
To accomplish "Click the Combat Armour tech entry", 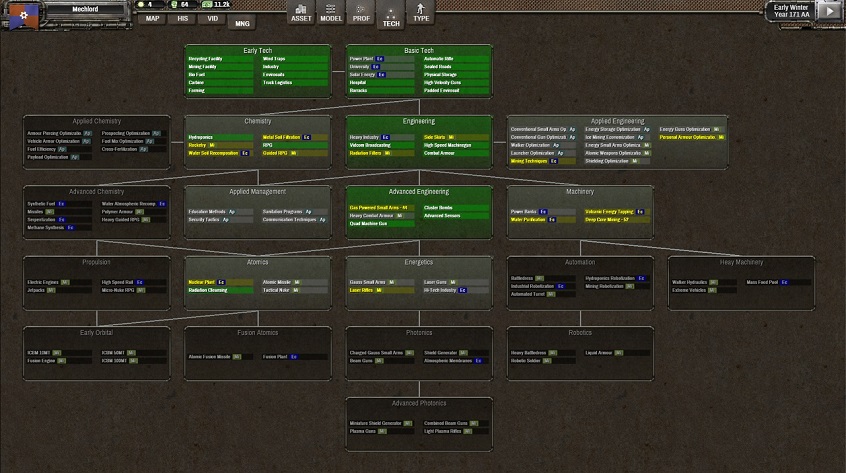I will (x=456, y=153).
